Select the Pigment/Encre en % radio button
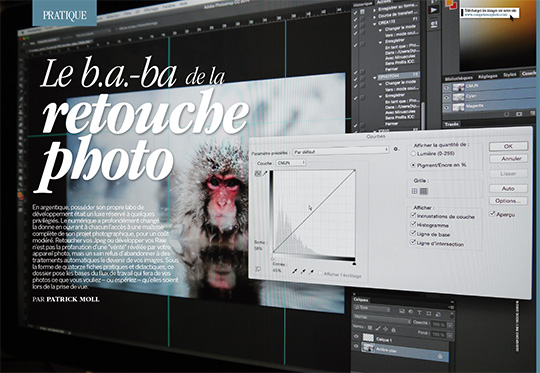Image resolution: width=540 pixels, height=373 pixels. [413, 165]
